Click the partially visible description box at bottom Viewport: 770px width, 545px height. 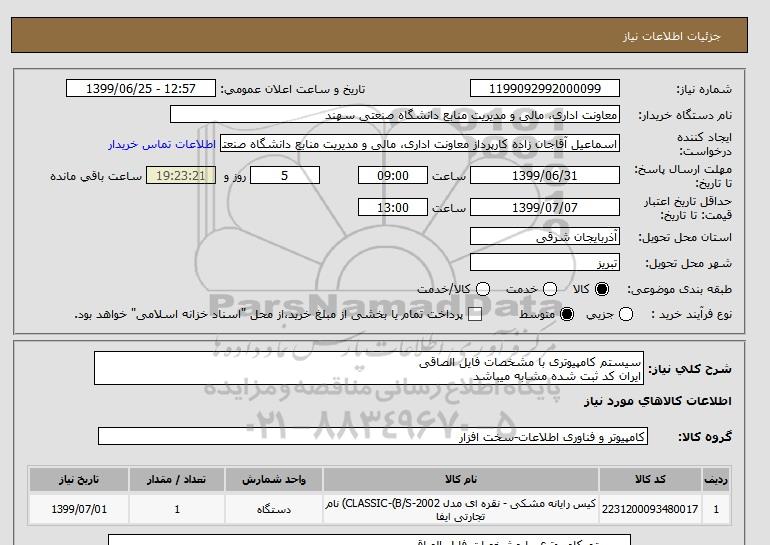(369, 540)
